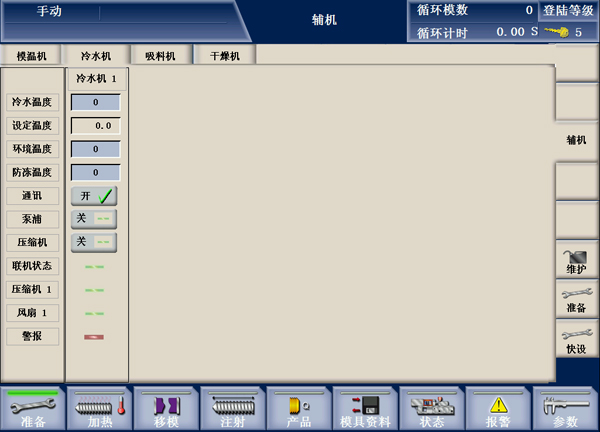Toggle the 通讯 communication 开 switch
The width and height of the screenshot is (600, 432).
click(94, 196)
